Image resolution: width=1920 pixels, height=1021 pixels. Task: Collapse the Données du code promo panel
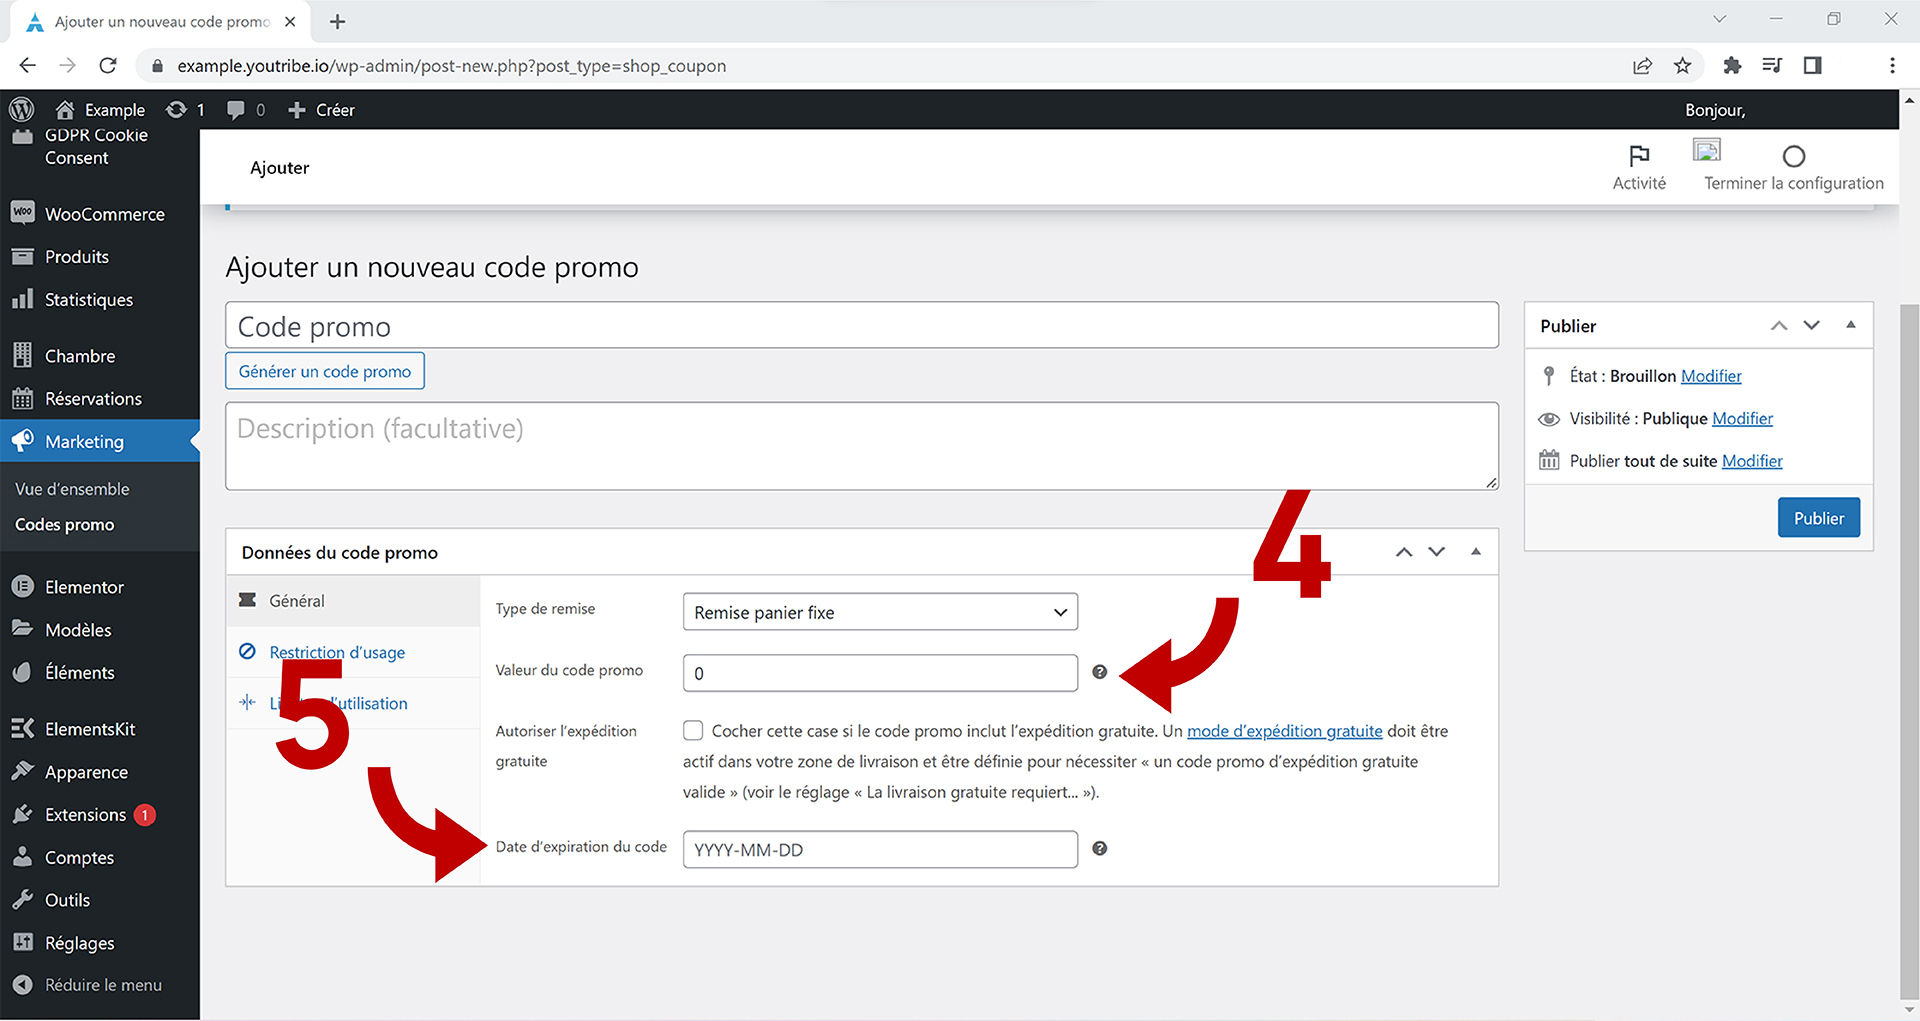(x=1475, y=552)
